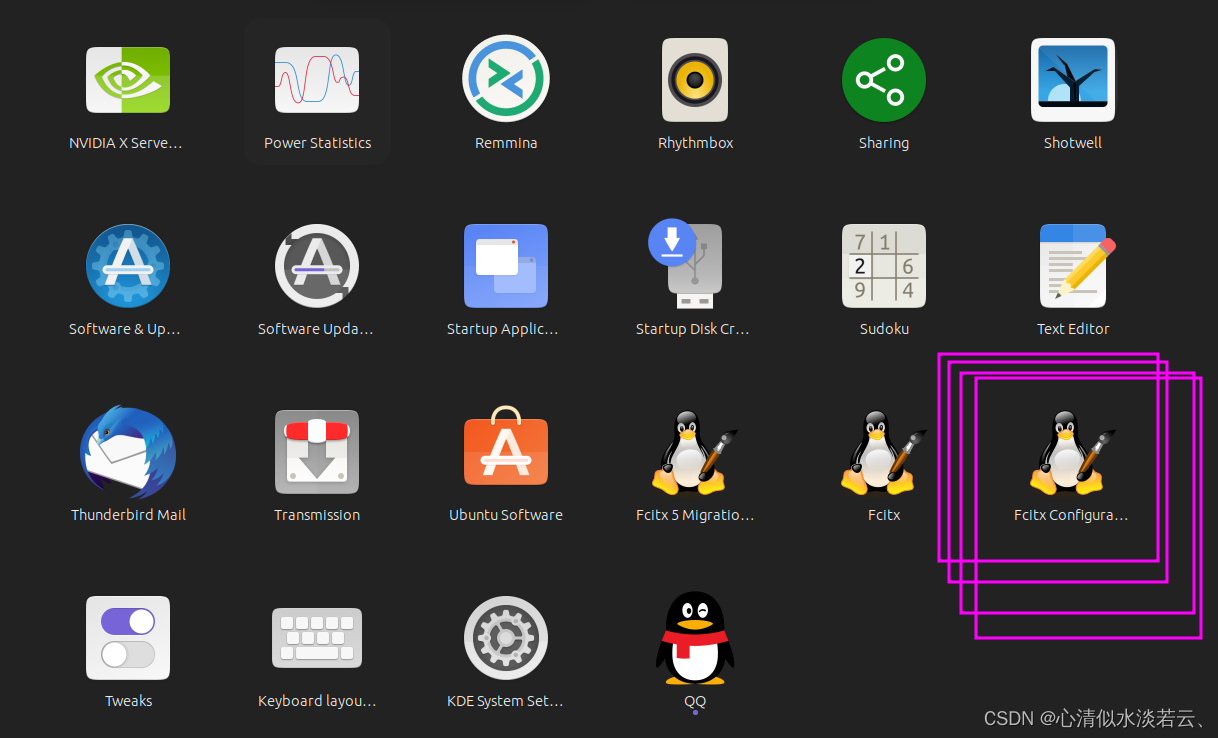
Task: Launch Keyboard layout viewer
Action: point(317,638)
